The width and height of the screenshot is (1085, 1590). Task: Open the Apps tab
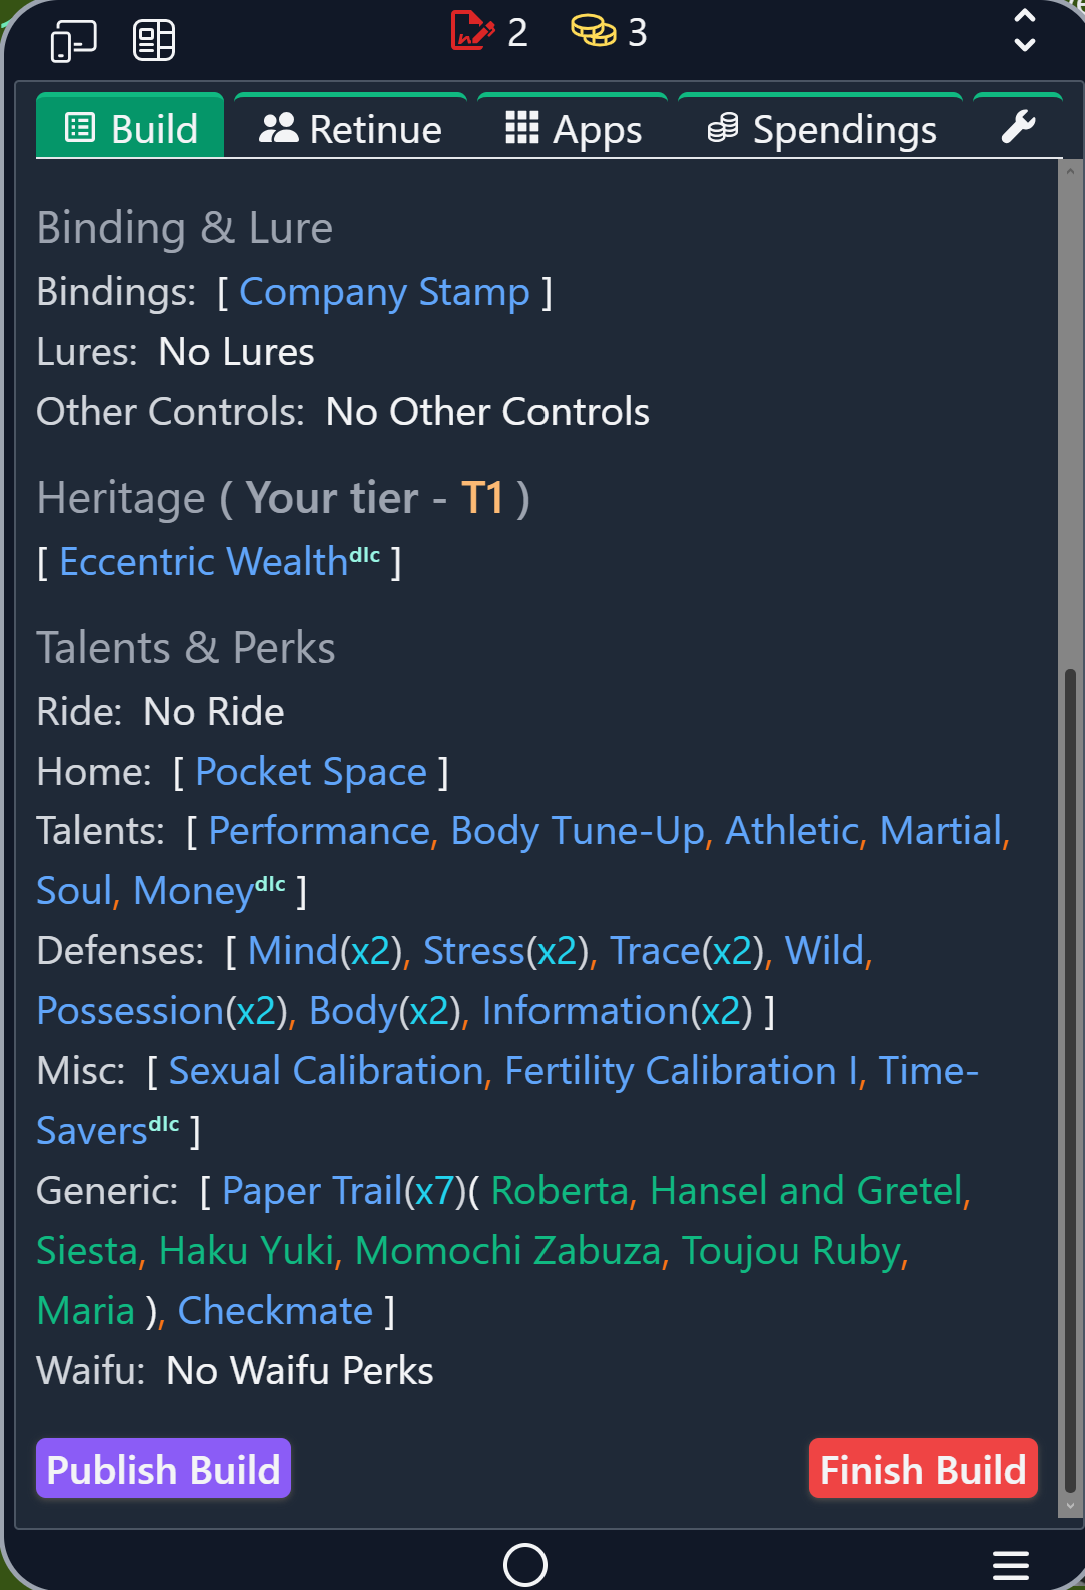click(573, 129)
